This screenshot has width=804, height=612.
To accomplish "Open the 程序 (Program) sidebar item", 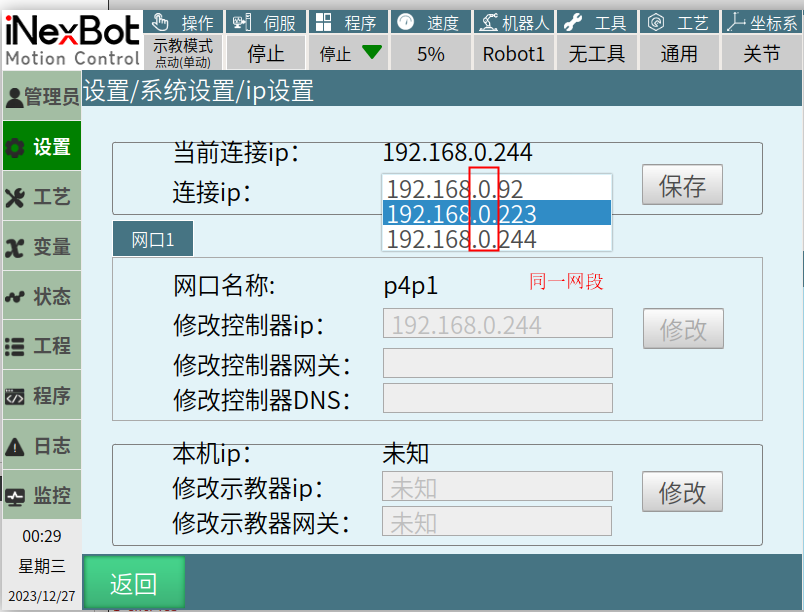I will 41,397.
